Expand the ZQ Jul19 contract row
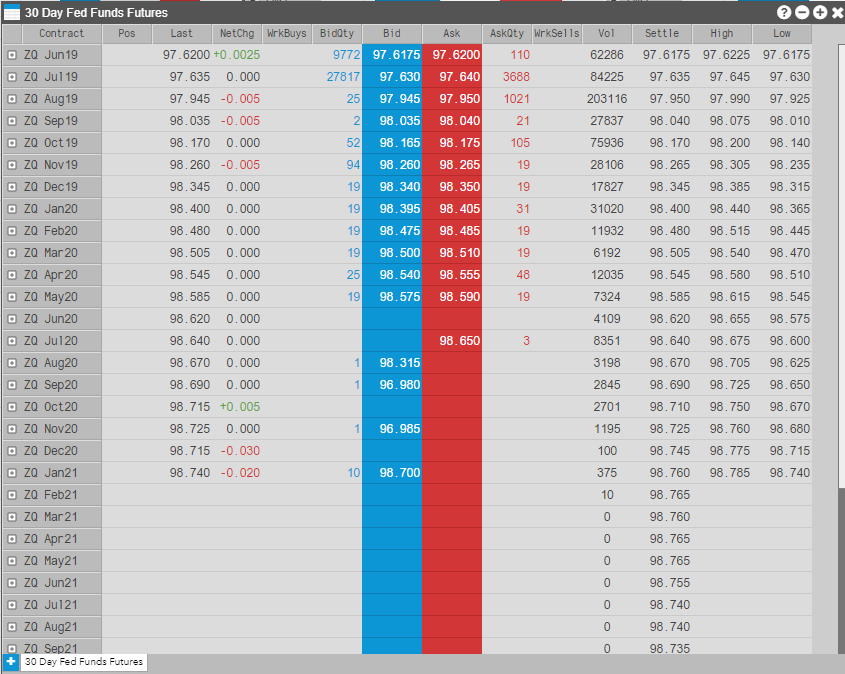845x674 pixels. click(12, 77)
